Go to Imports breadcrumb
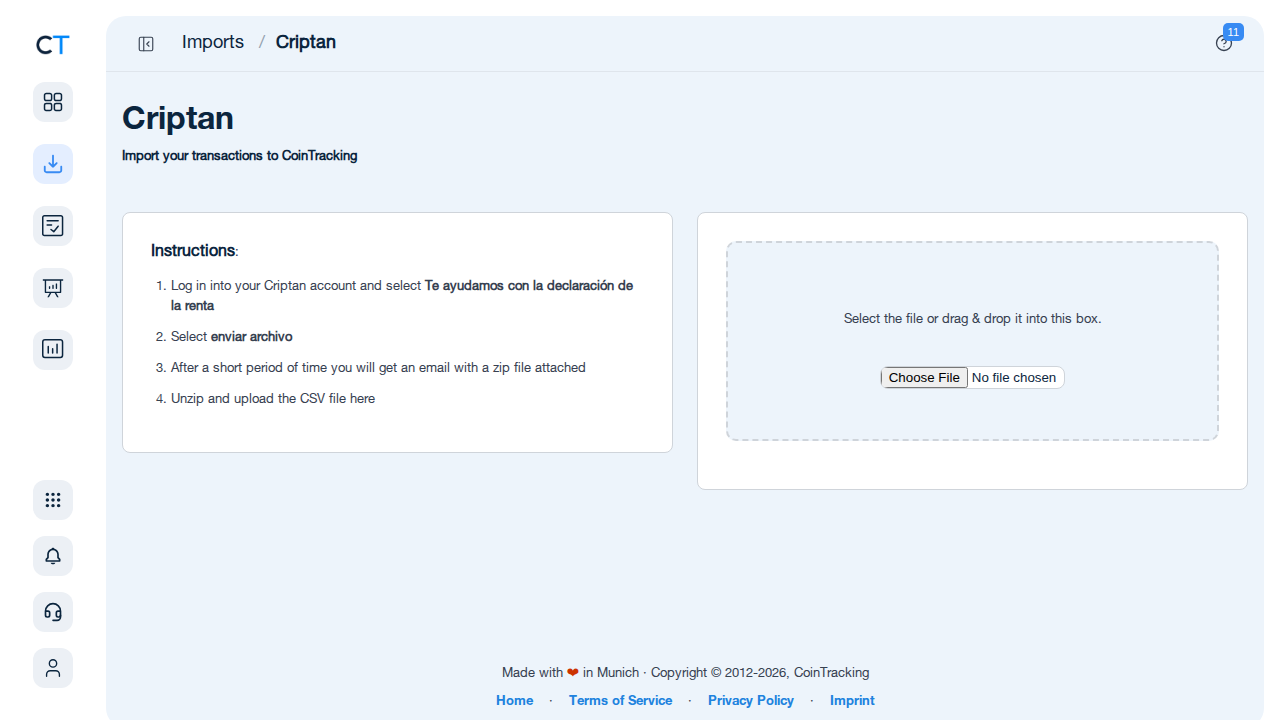 click(213, 42)
